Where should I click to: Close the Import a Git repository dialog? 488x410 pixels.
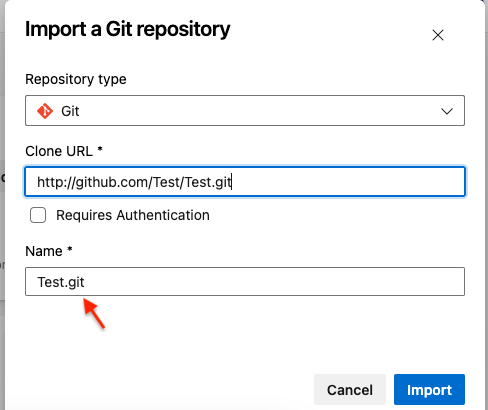[438, 35]
